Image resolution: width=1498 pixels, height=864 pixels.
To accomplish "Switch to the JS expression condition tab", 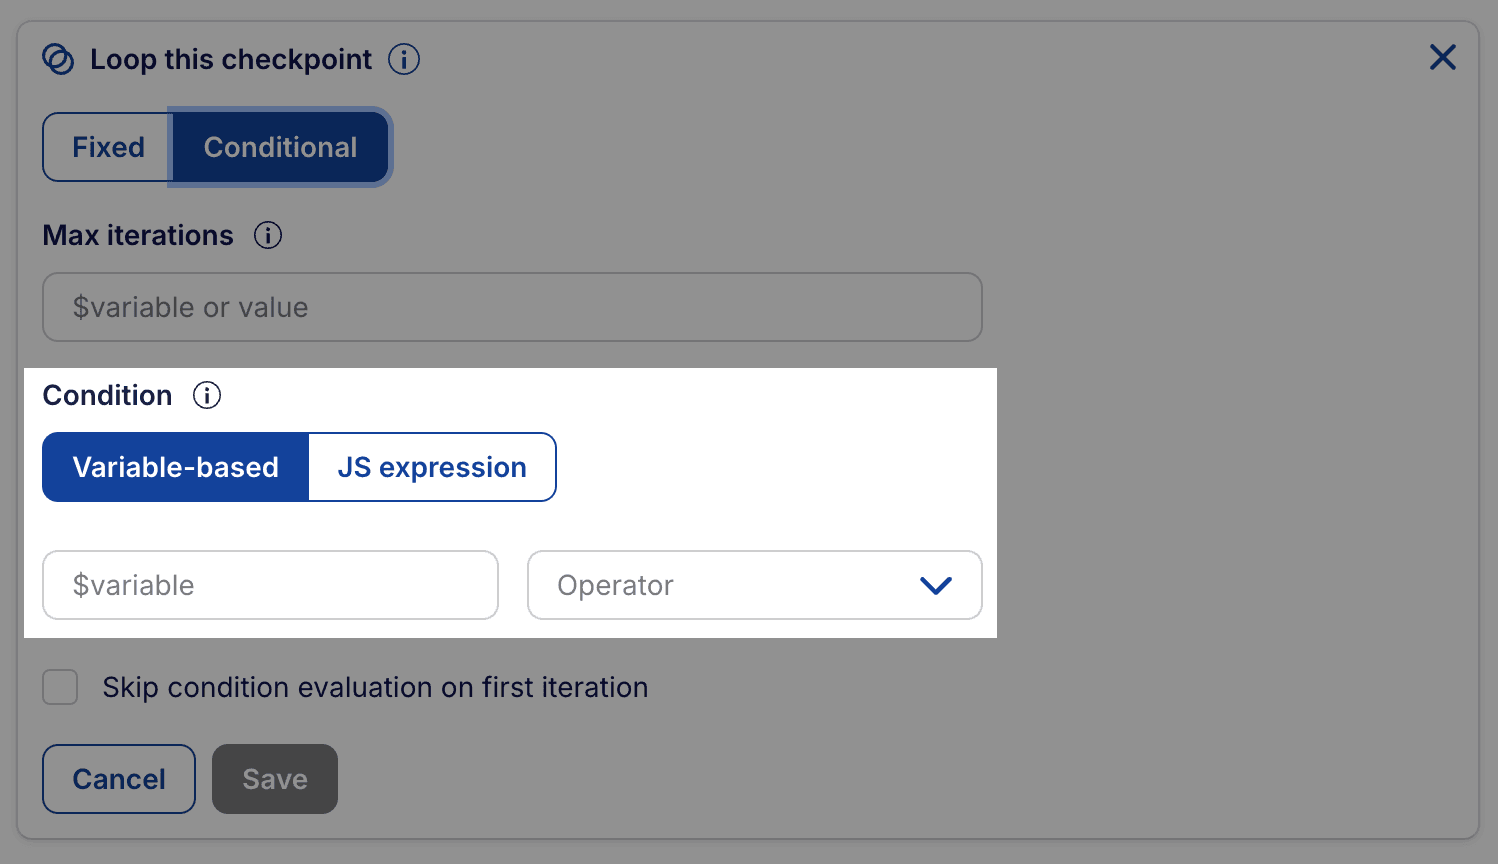I will (431, 467).
